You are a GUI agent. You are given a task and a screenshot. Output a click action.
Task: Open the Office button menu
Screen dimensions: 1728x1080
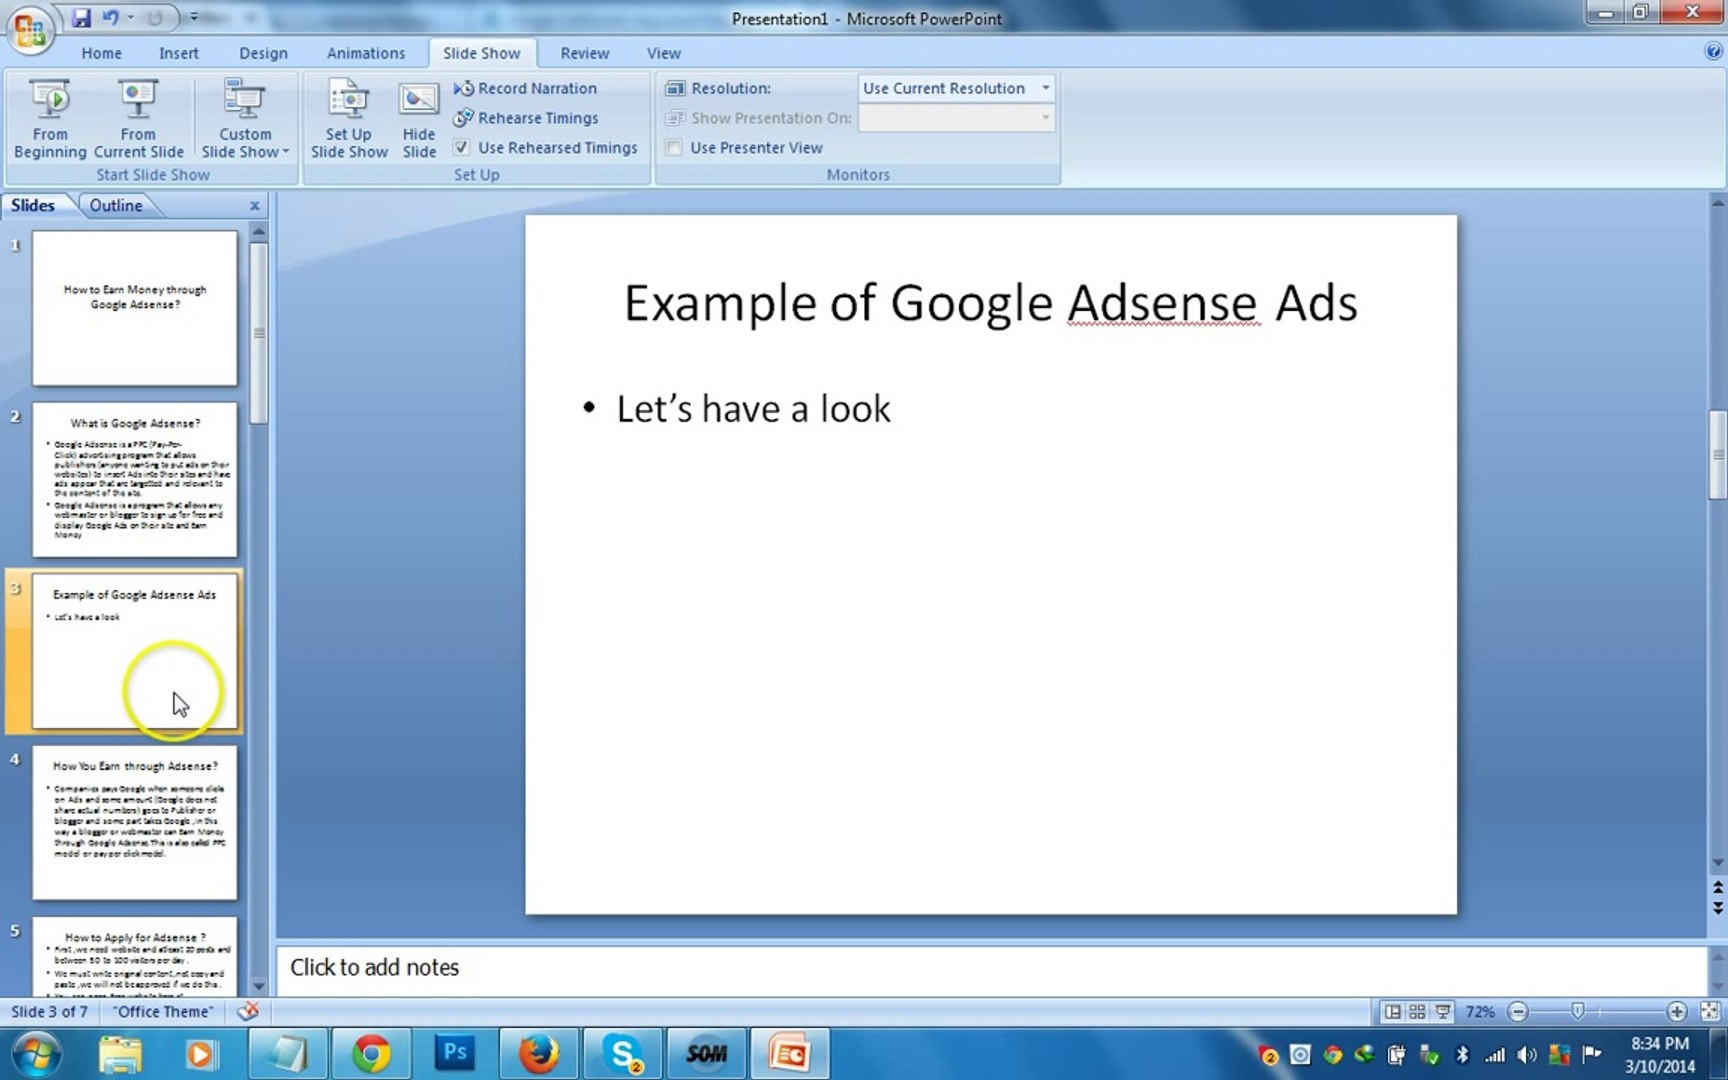tap(28, 30)
